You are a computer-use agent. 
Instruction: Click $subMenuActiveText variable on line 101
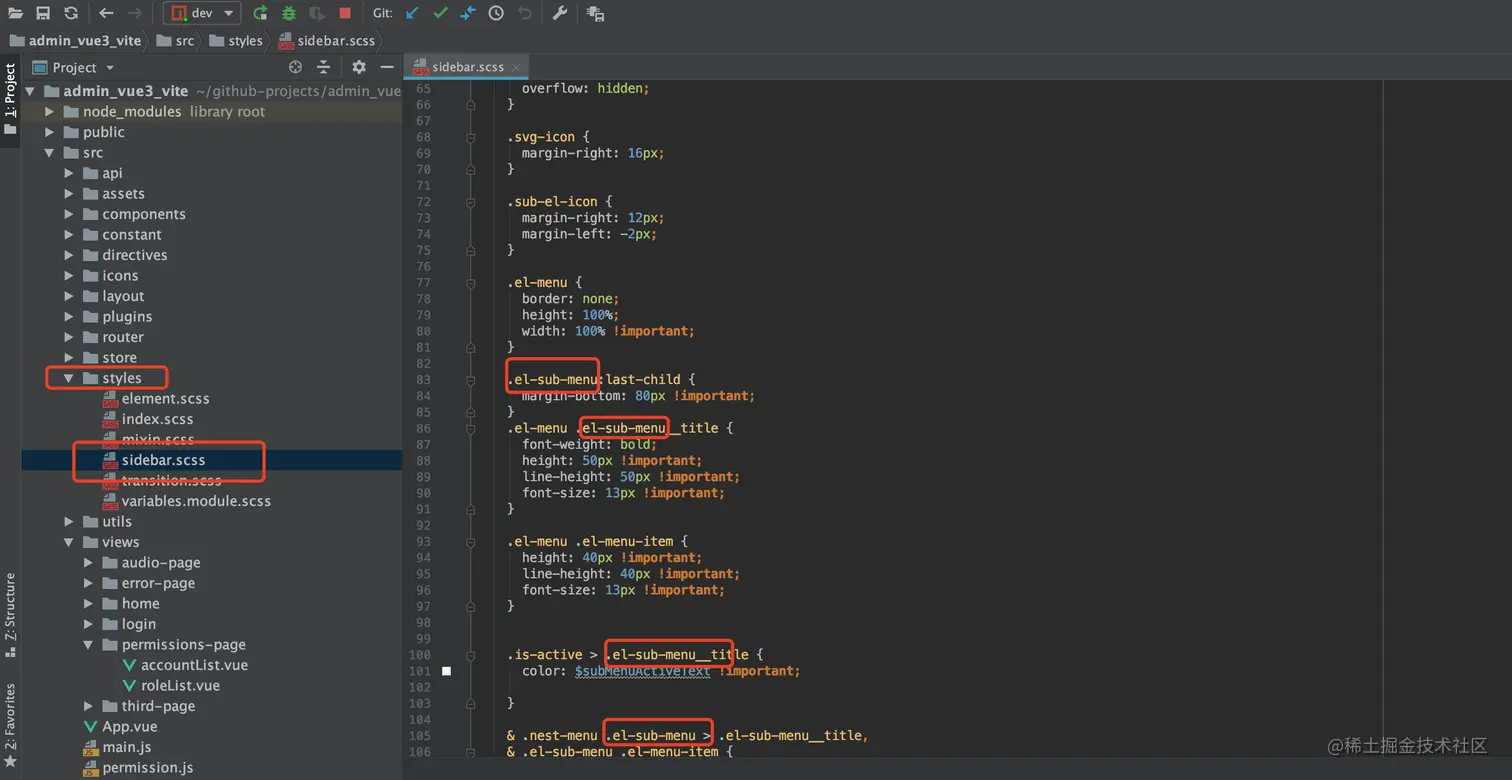(x=642, y=671)
